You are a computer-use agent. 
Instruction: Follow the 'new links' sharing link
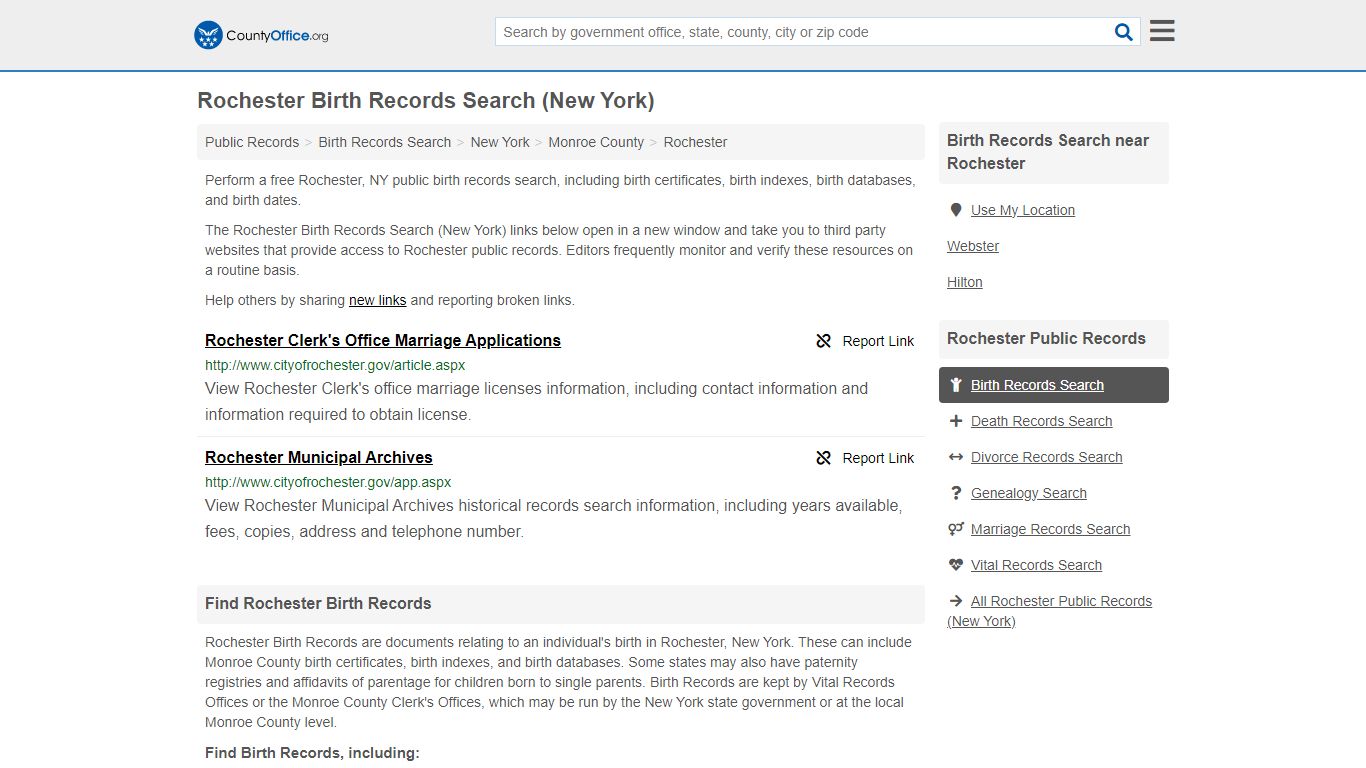(378, 300)
